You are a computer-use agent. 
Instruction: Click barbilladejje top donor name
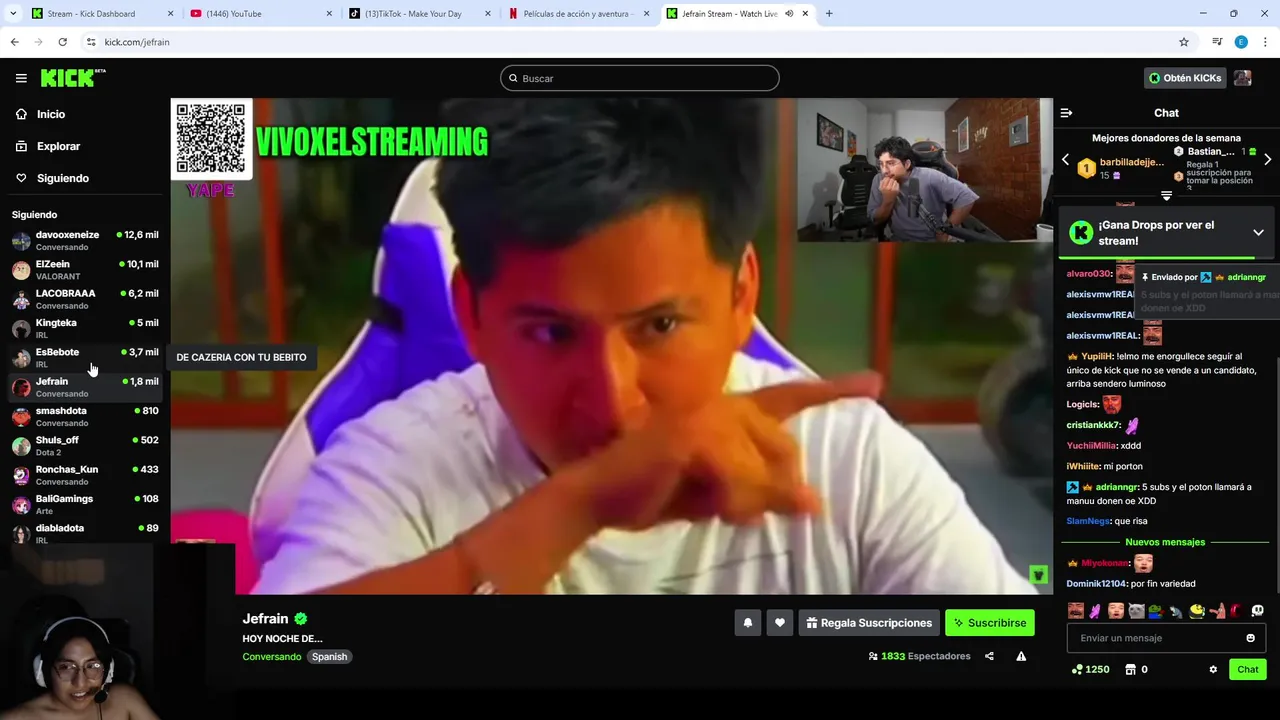pos(1132,162)
